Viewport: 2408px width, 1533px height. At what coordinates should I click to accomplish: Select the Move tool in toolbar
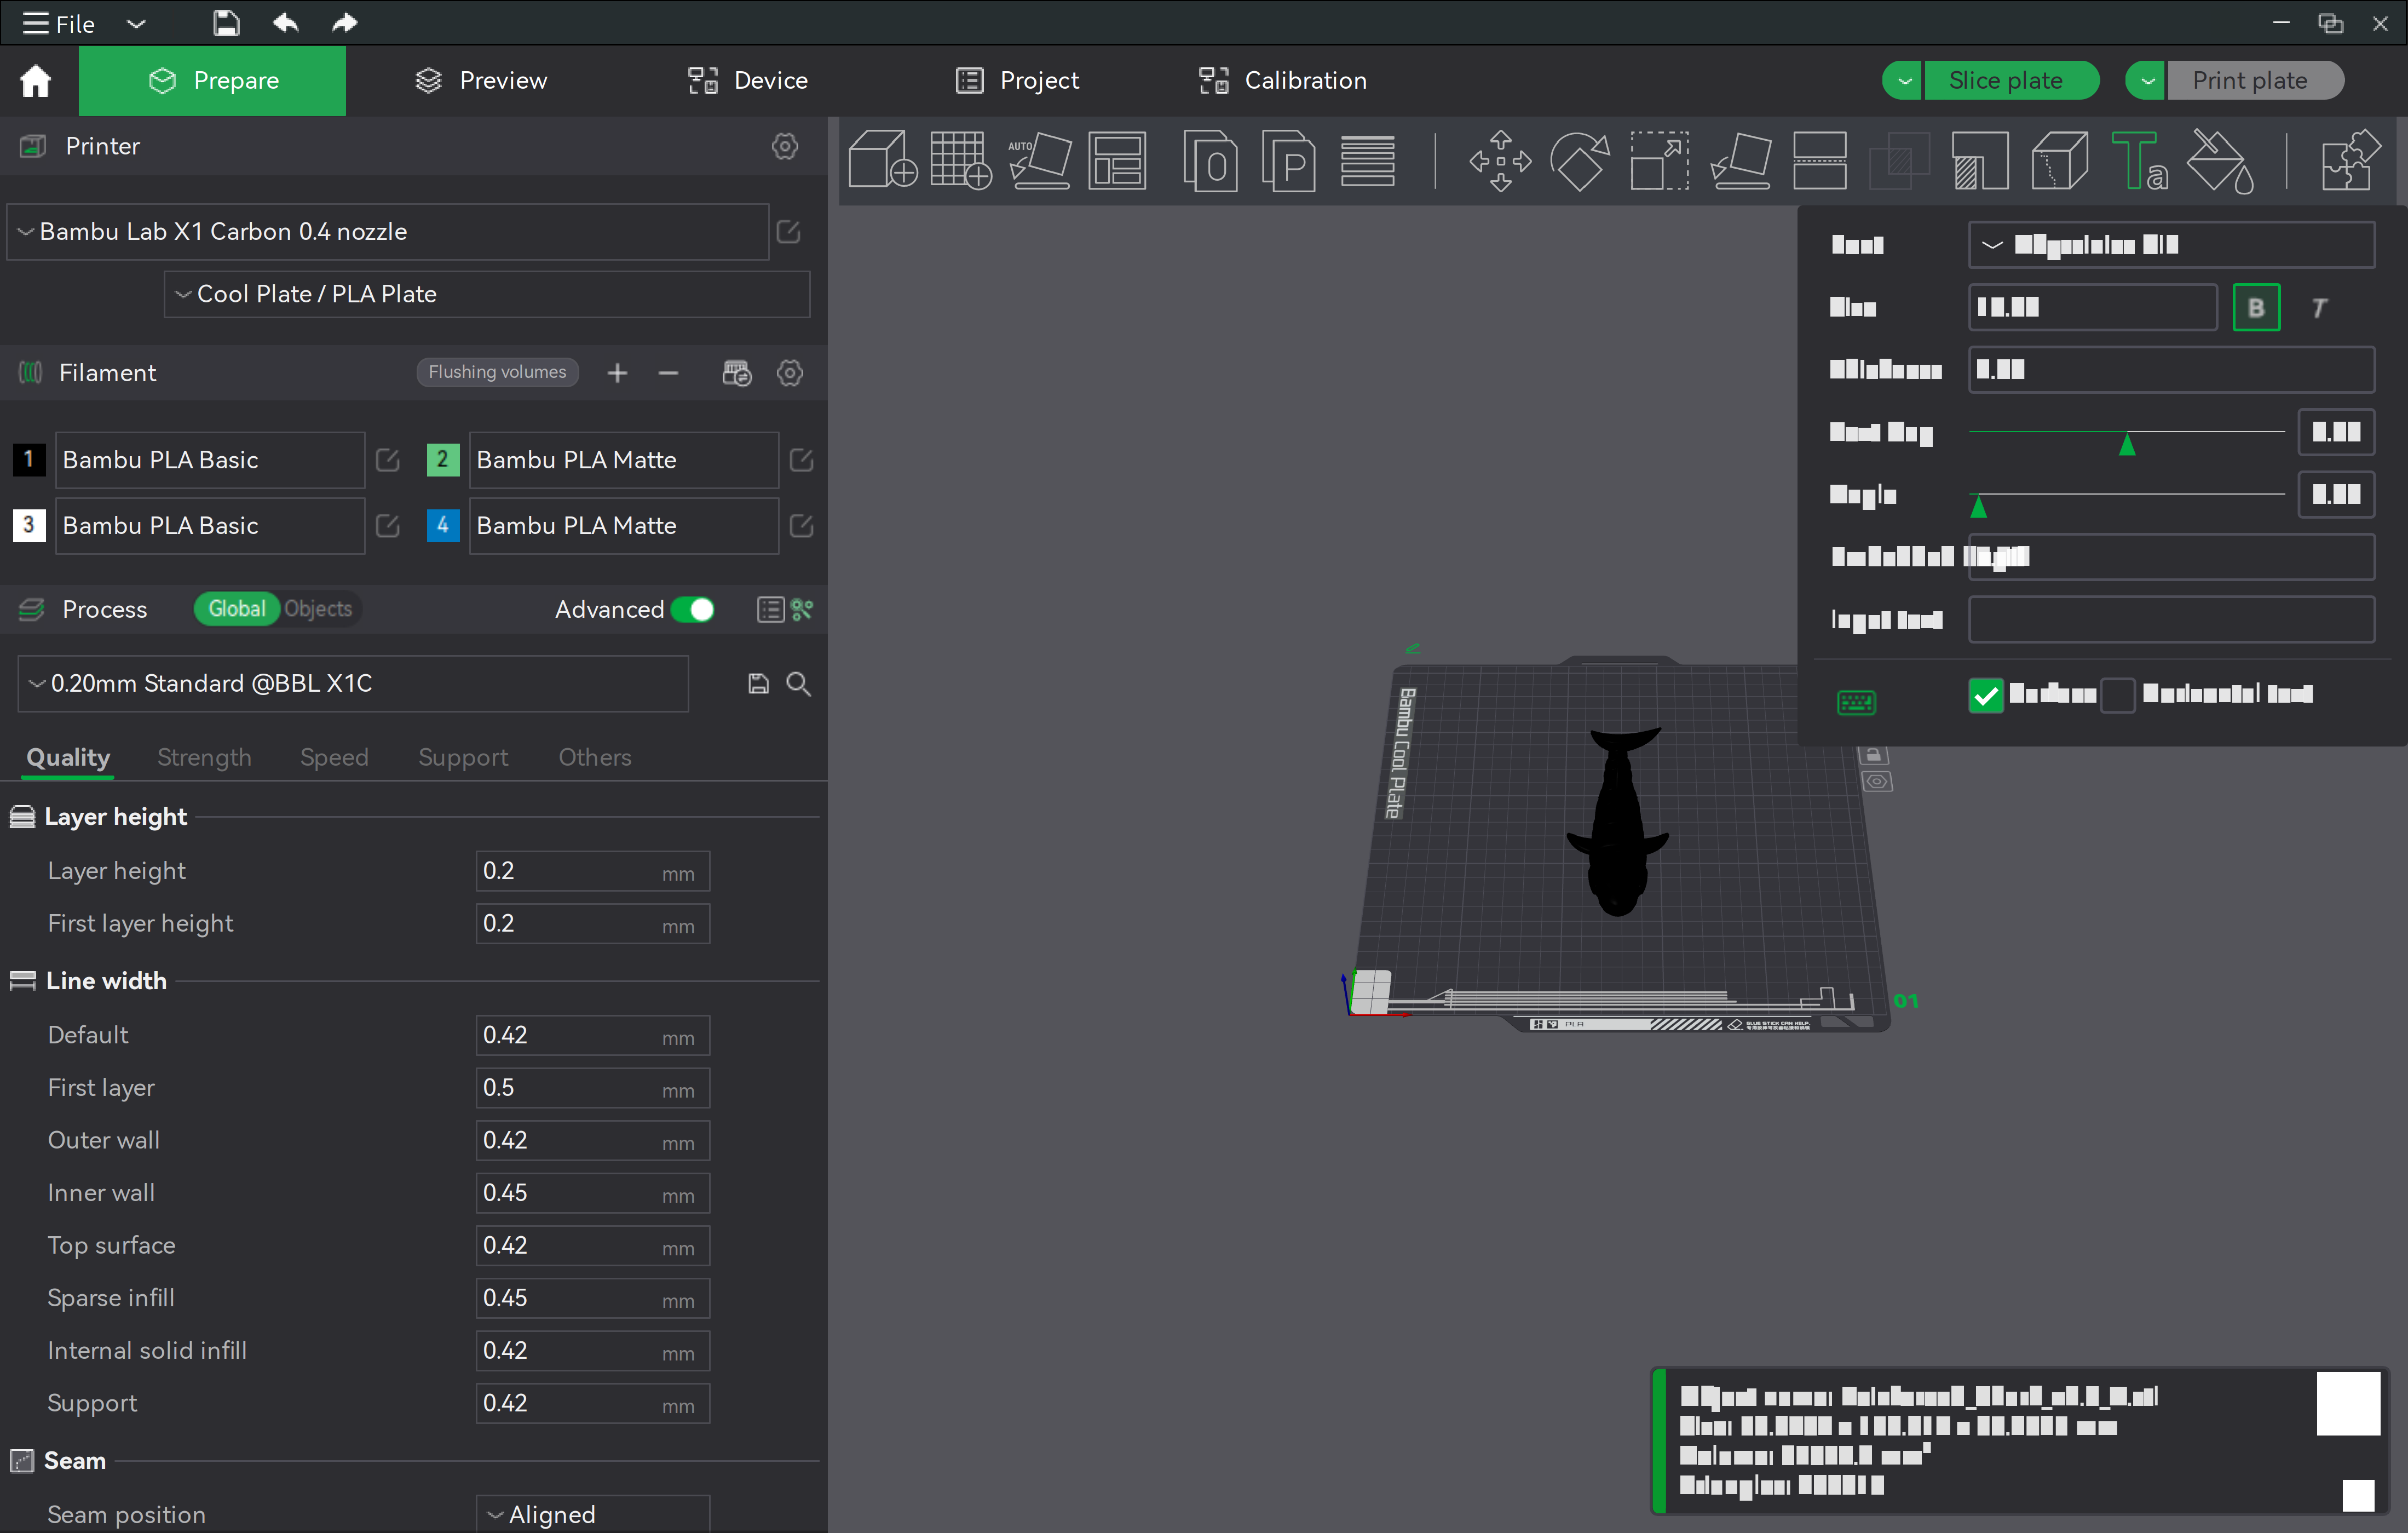(x=1499, y=160)
